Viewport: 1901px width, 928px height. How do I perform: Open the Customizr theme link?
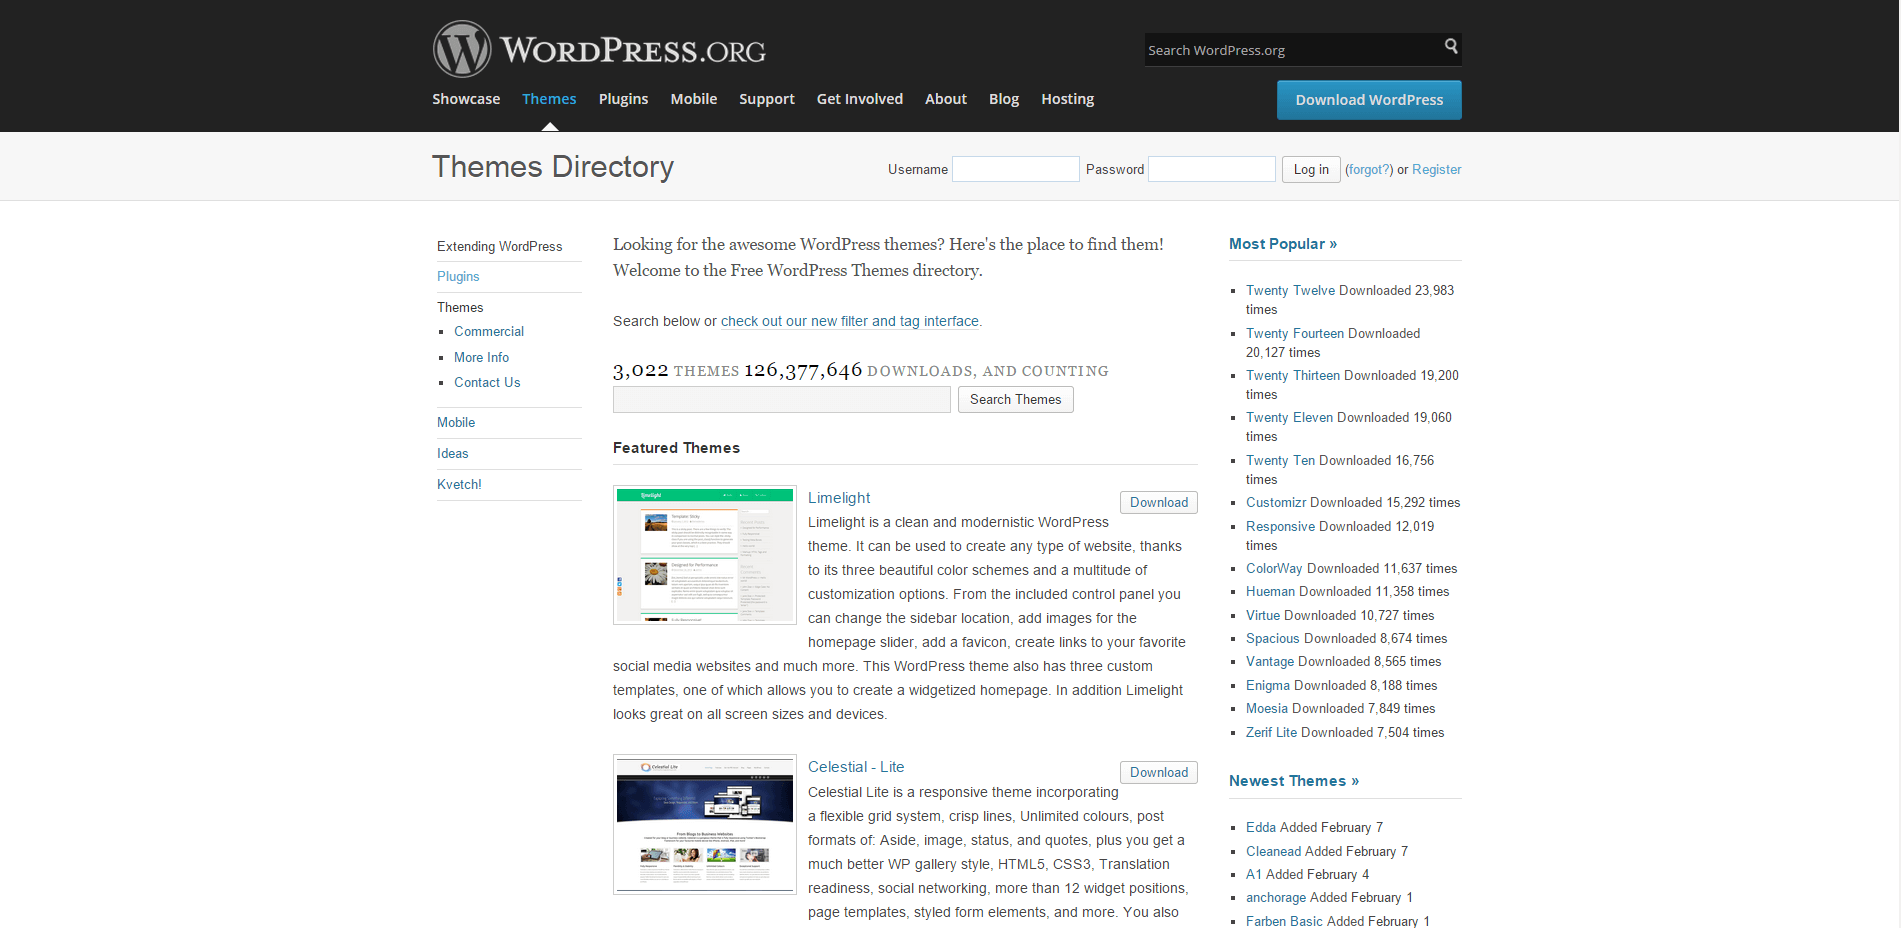(1276, 503)
